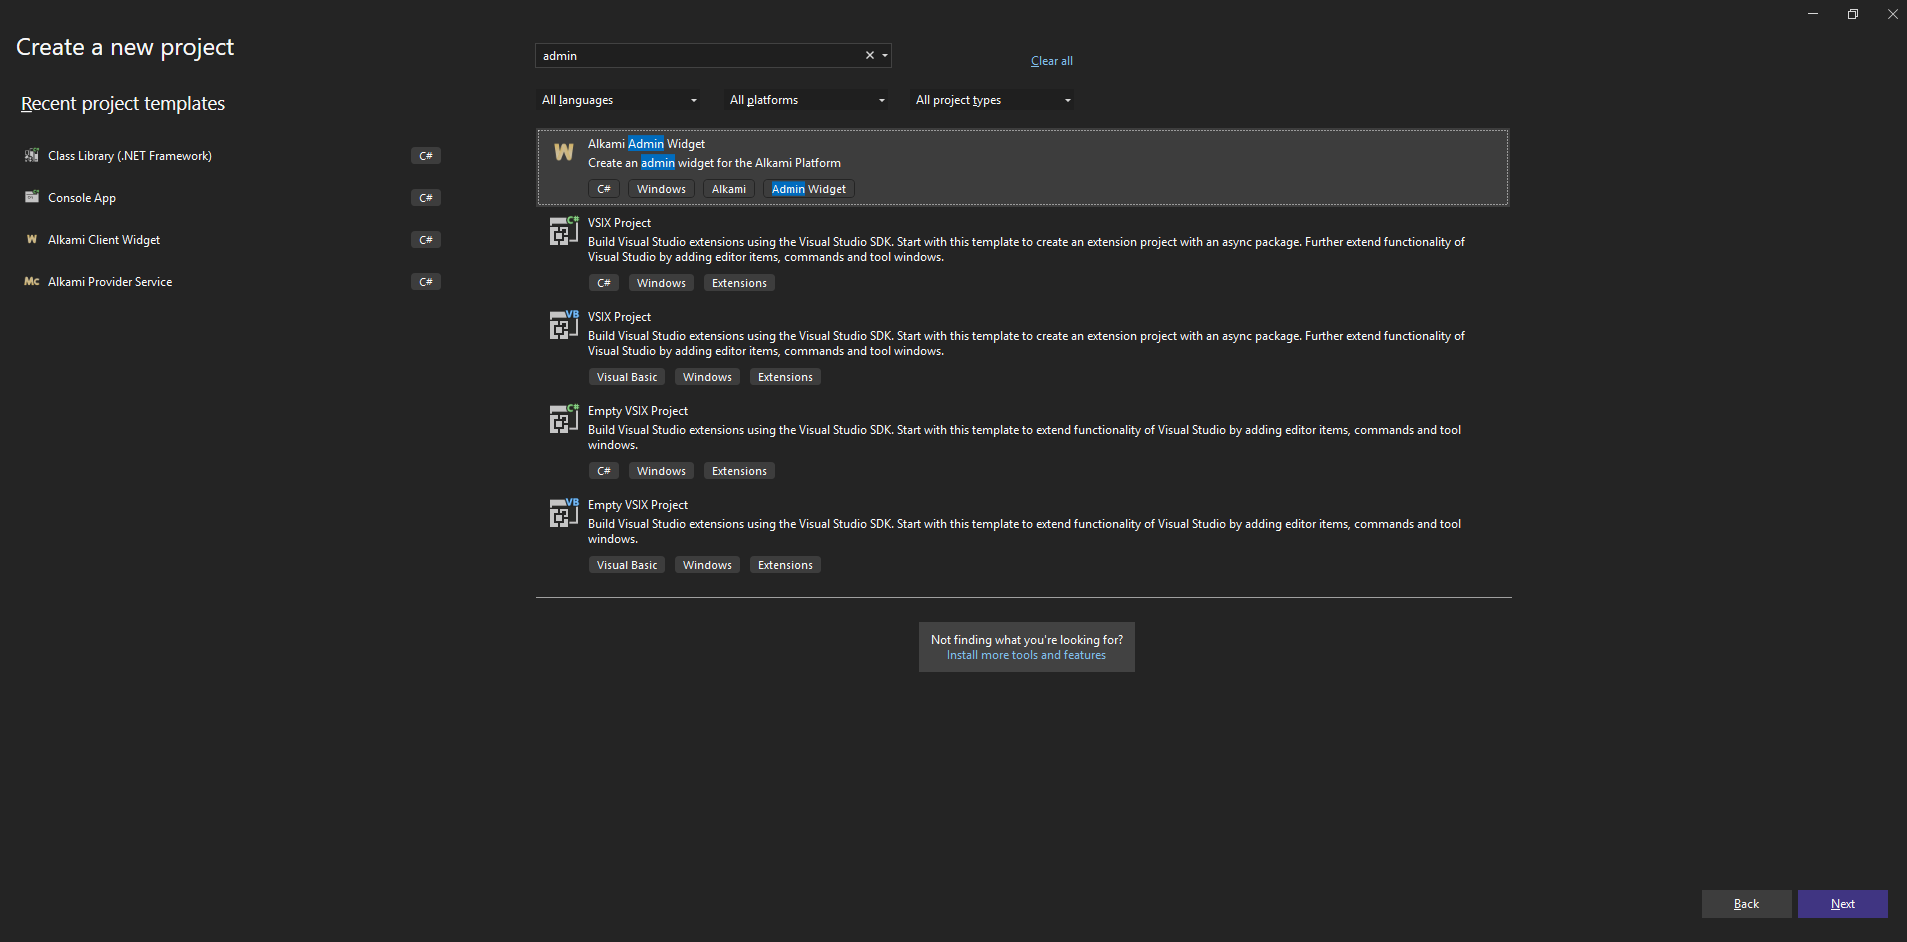Click the Admin Widget tag on Alkami template
The width and height of the screenshot is (1907, 942).
tap(808, 189)
